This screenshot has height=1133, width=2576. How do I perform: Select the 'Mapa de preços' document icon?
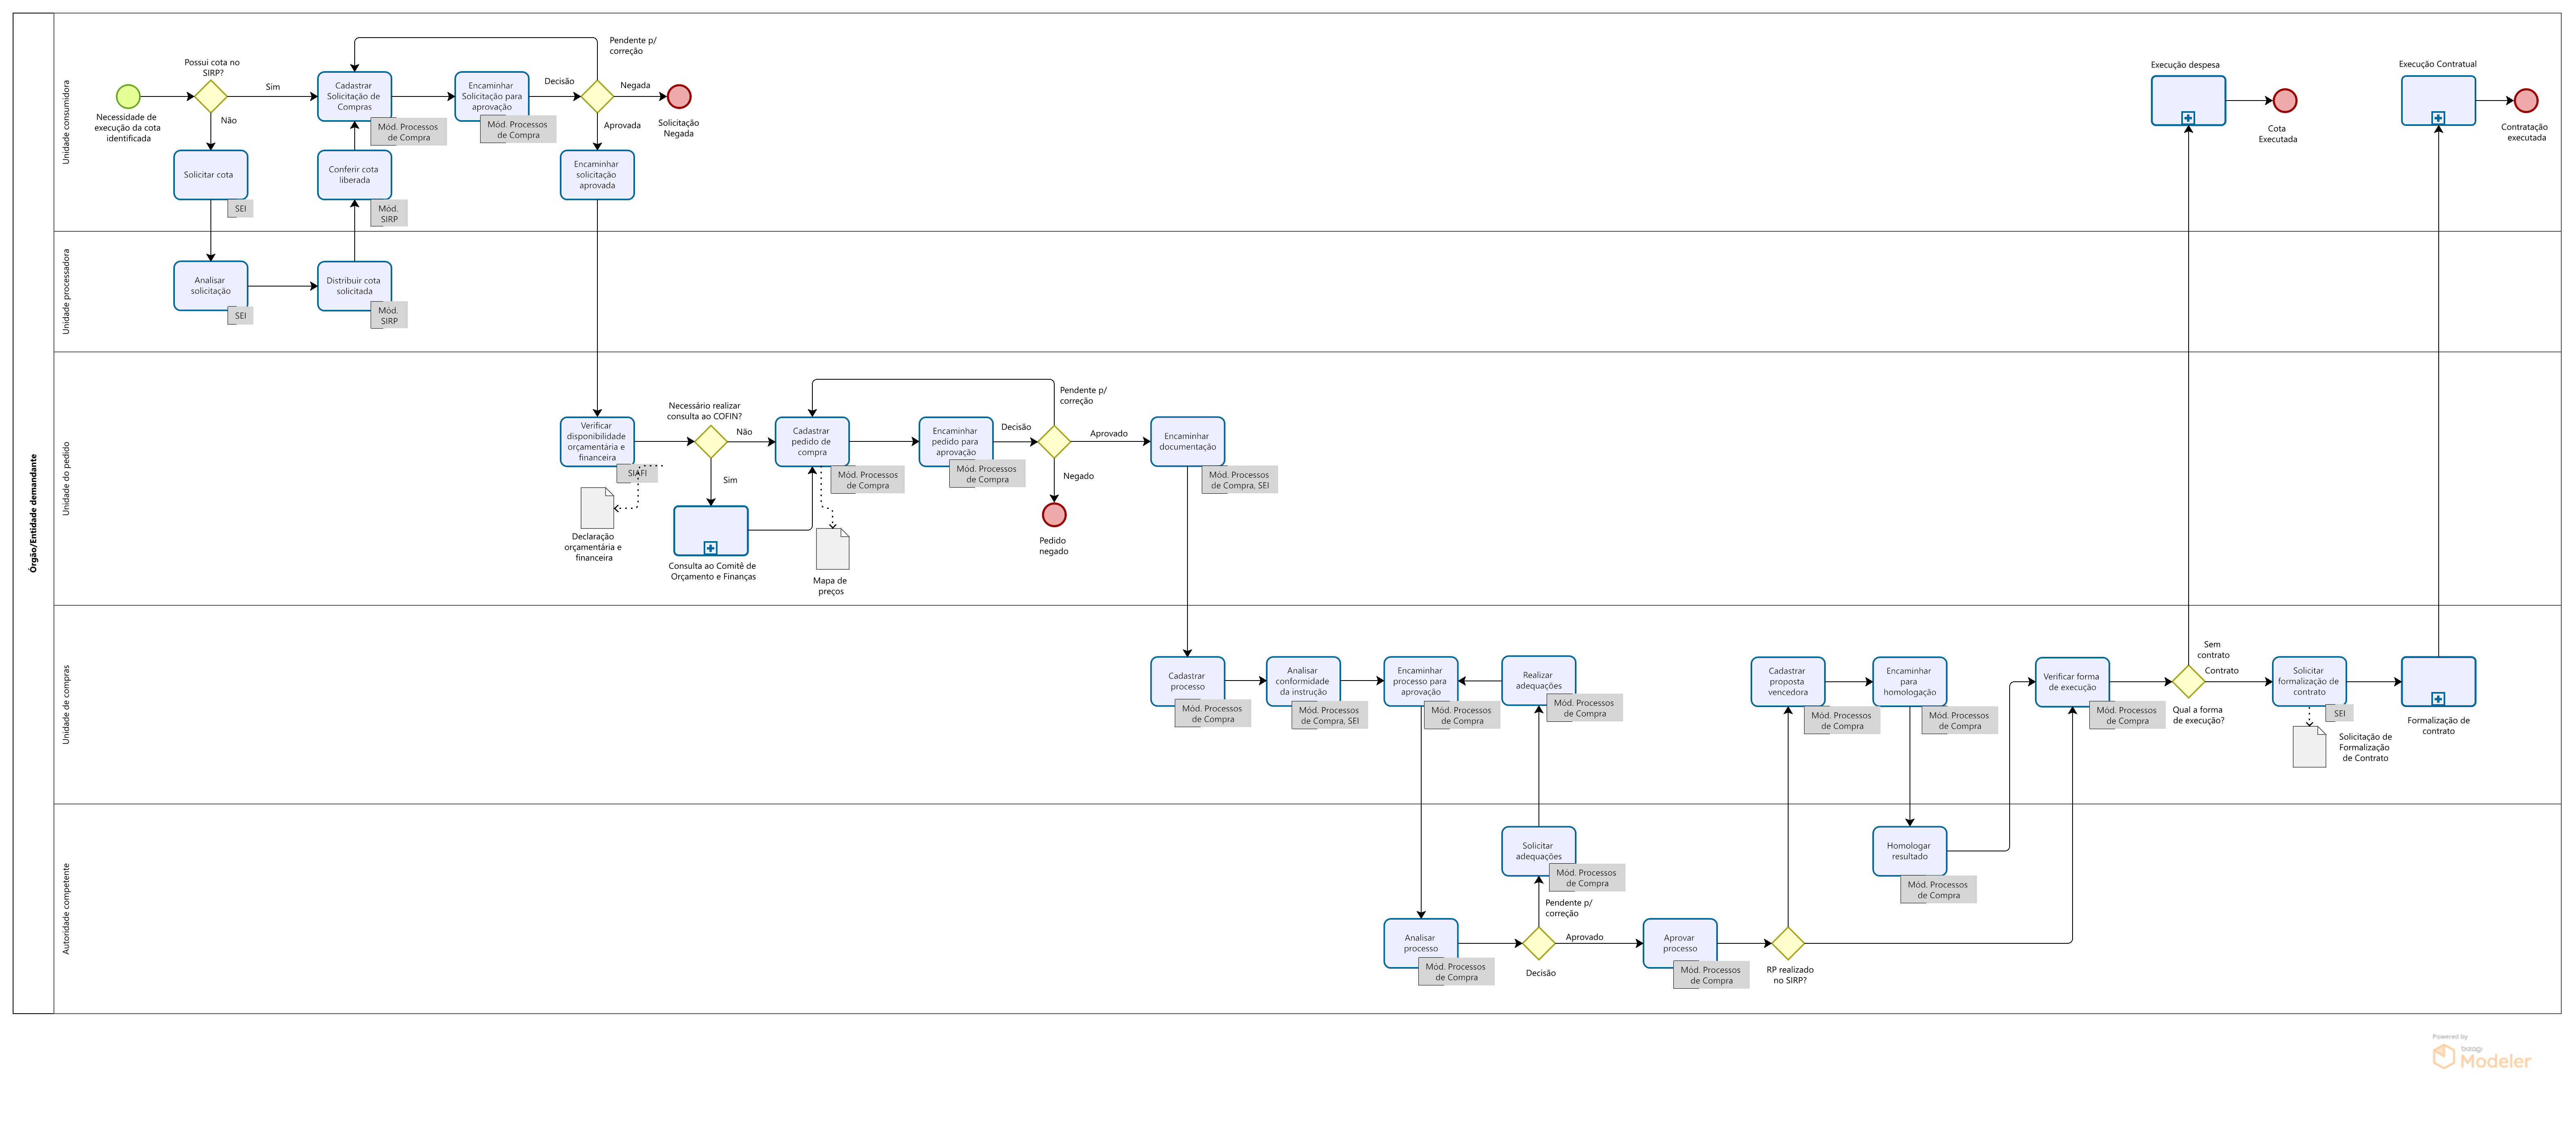(x=833, y=549)
